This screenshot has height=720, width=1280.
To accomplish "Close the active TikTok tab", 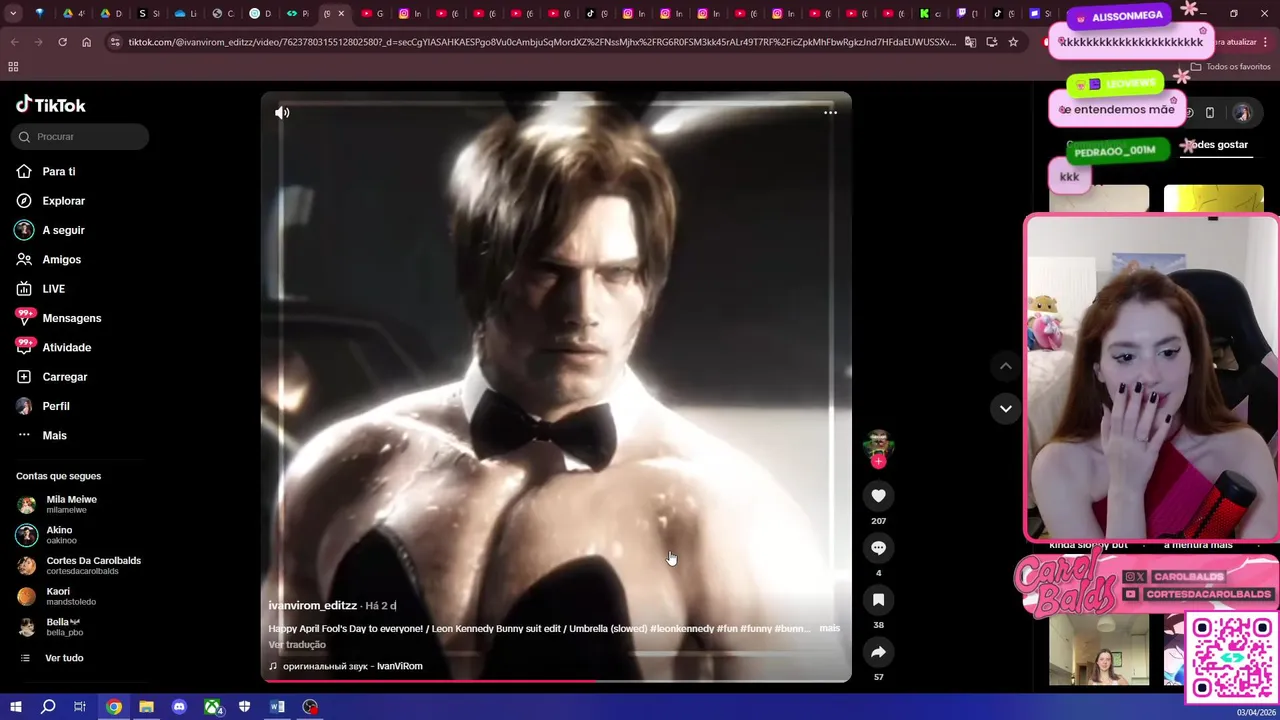I will (x=341, y=13).
